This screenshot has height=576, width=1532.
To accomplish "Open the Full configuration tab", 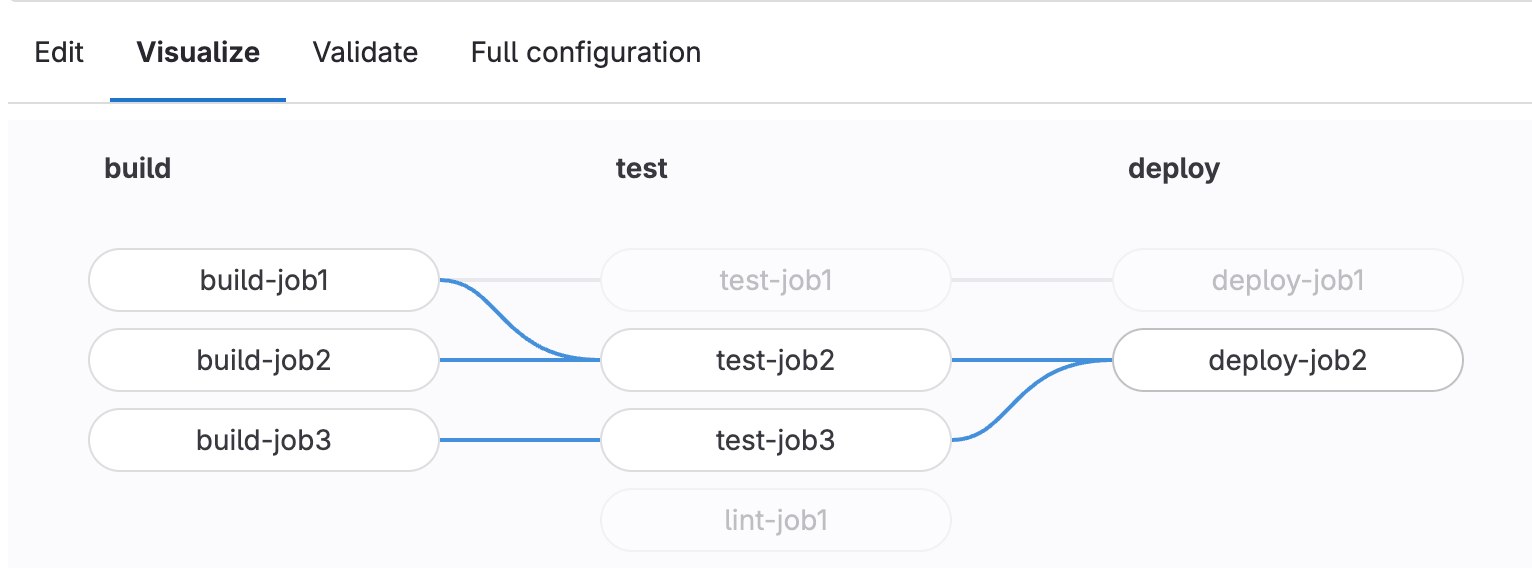I will (x=585, y=52).
